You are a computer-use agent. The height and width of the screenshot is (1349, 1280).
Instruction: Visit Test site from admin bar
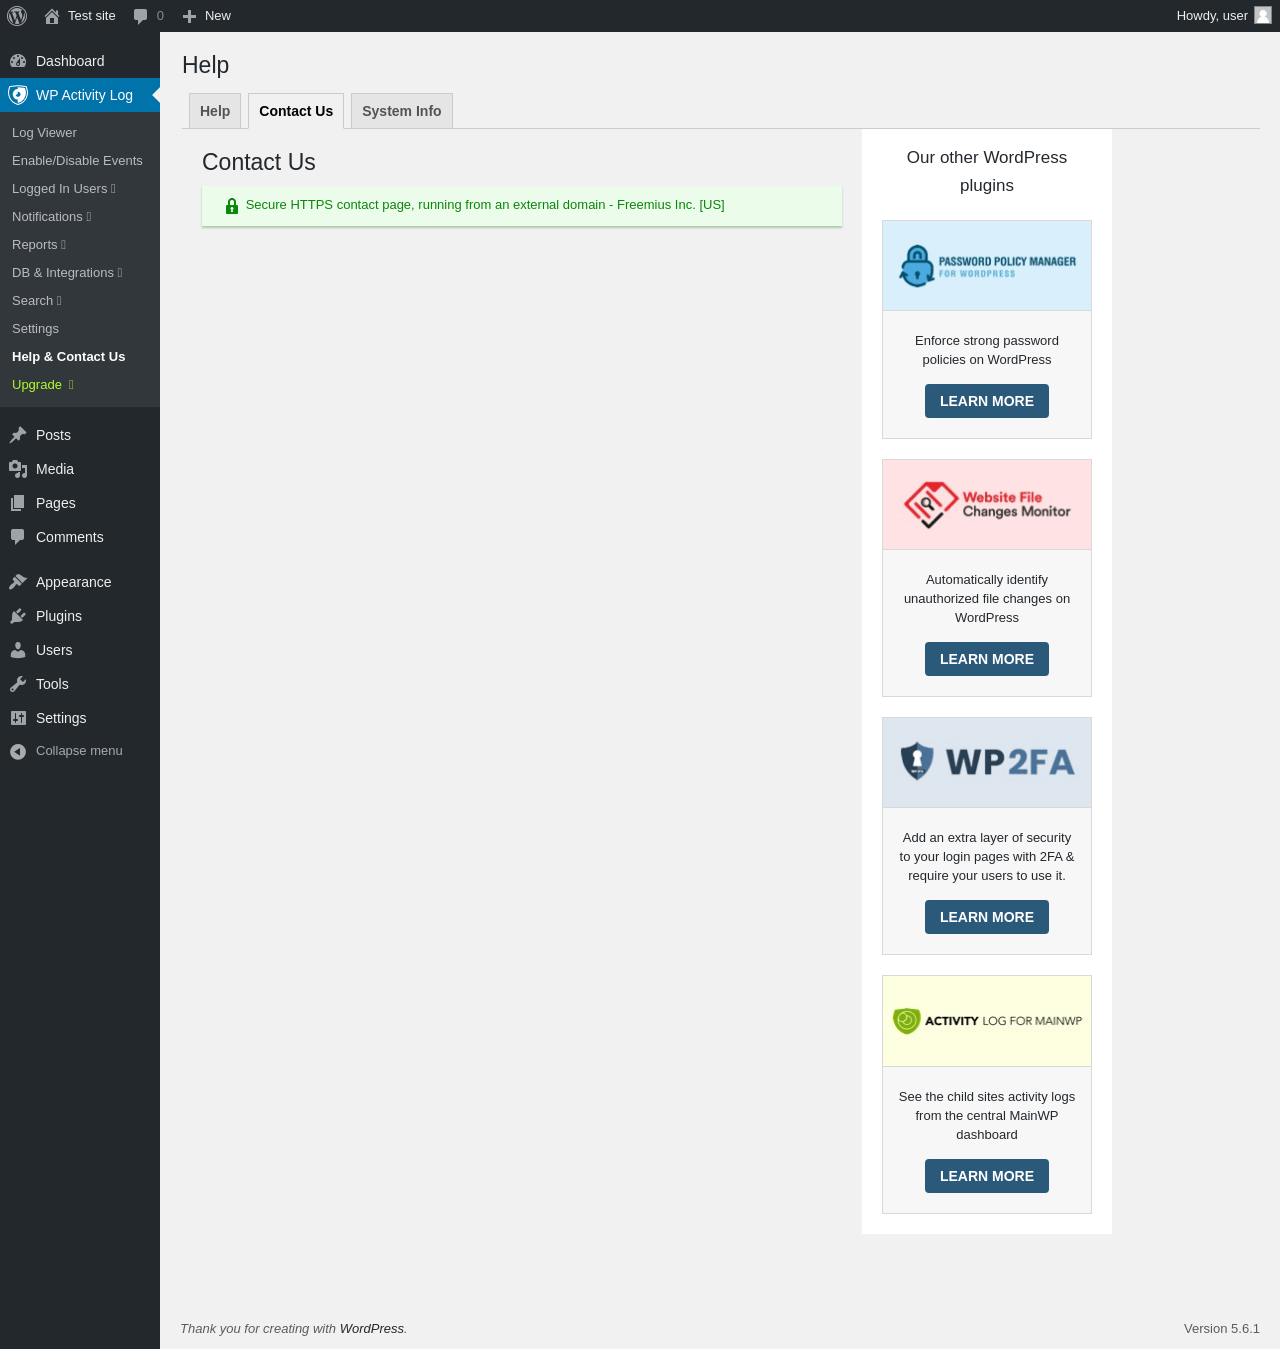point(80,16)
